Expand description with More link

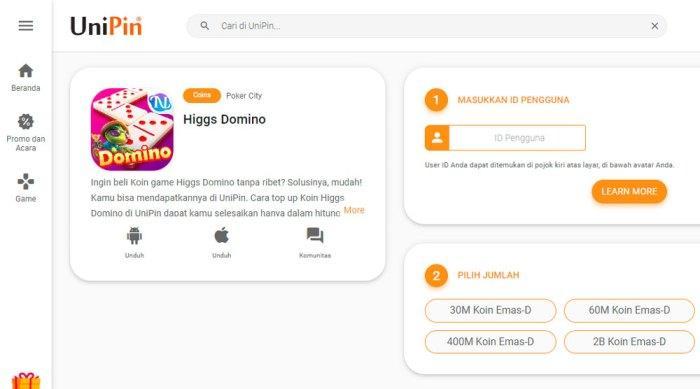(x=354, y=210)
